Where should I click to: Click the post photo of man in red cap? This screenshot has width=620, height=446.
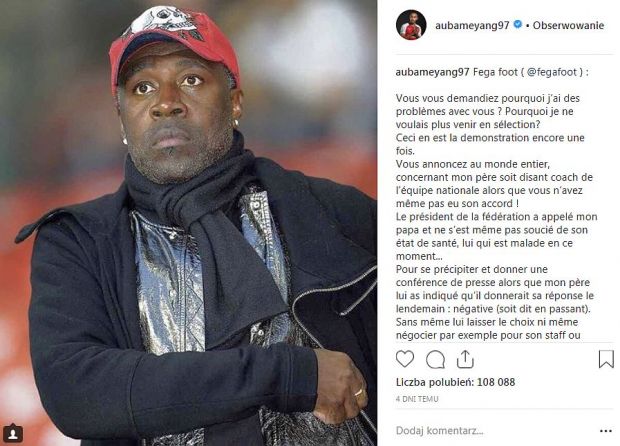coord(188,223)
